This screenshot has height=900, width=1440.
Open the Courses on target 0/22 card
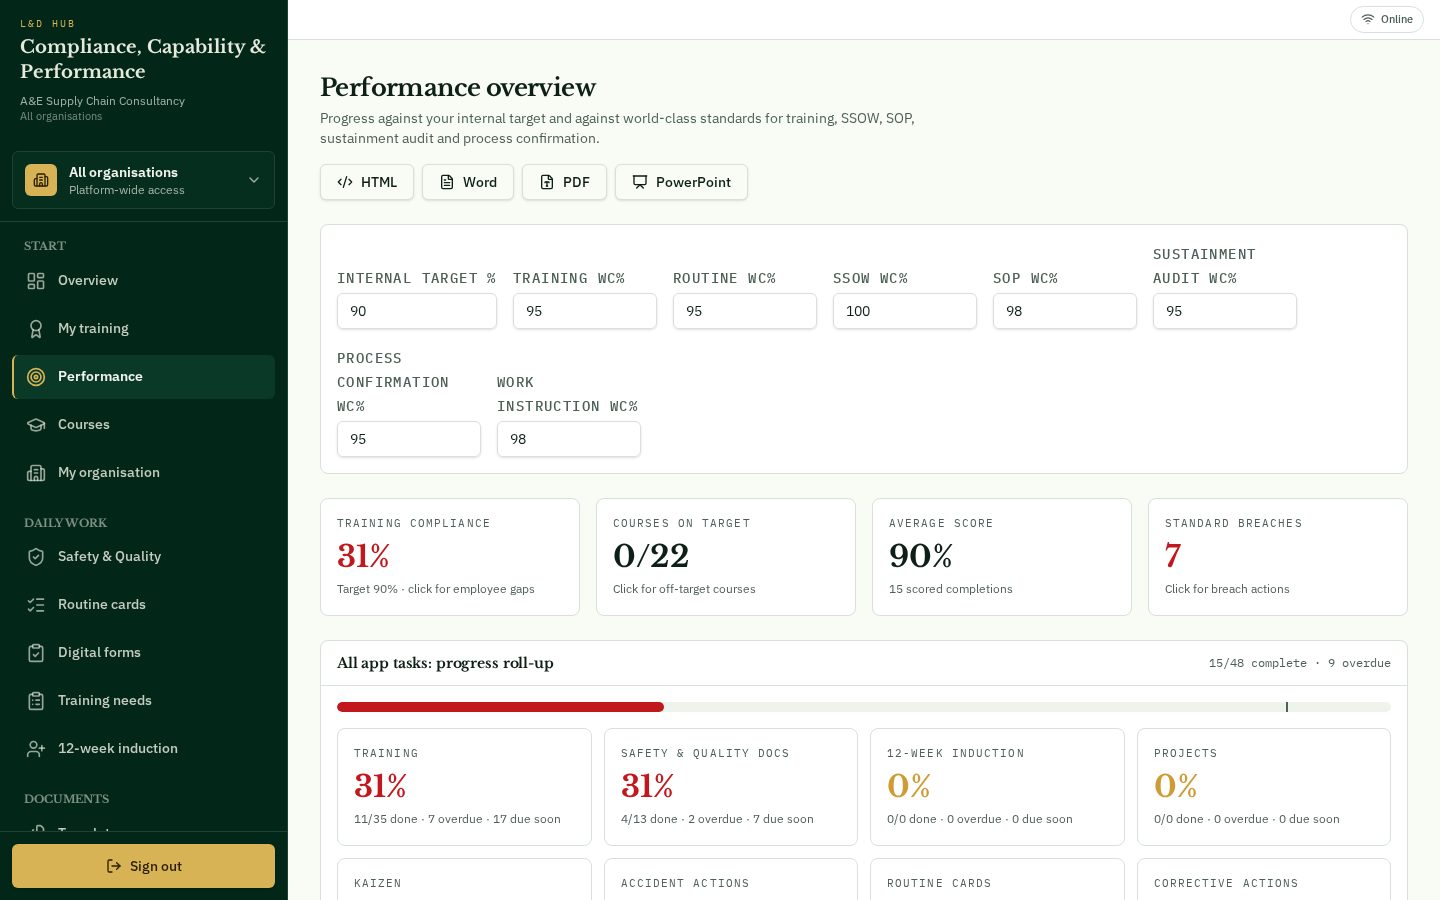pos(726,557)
